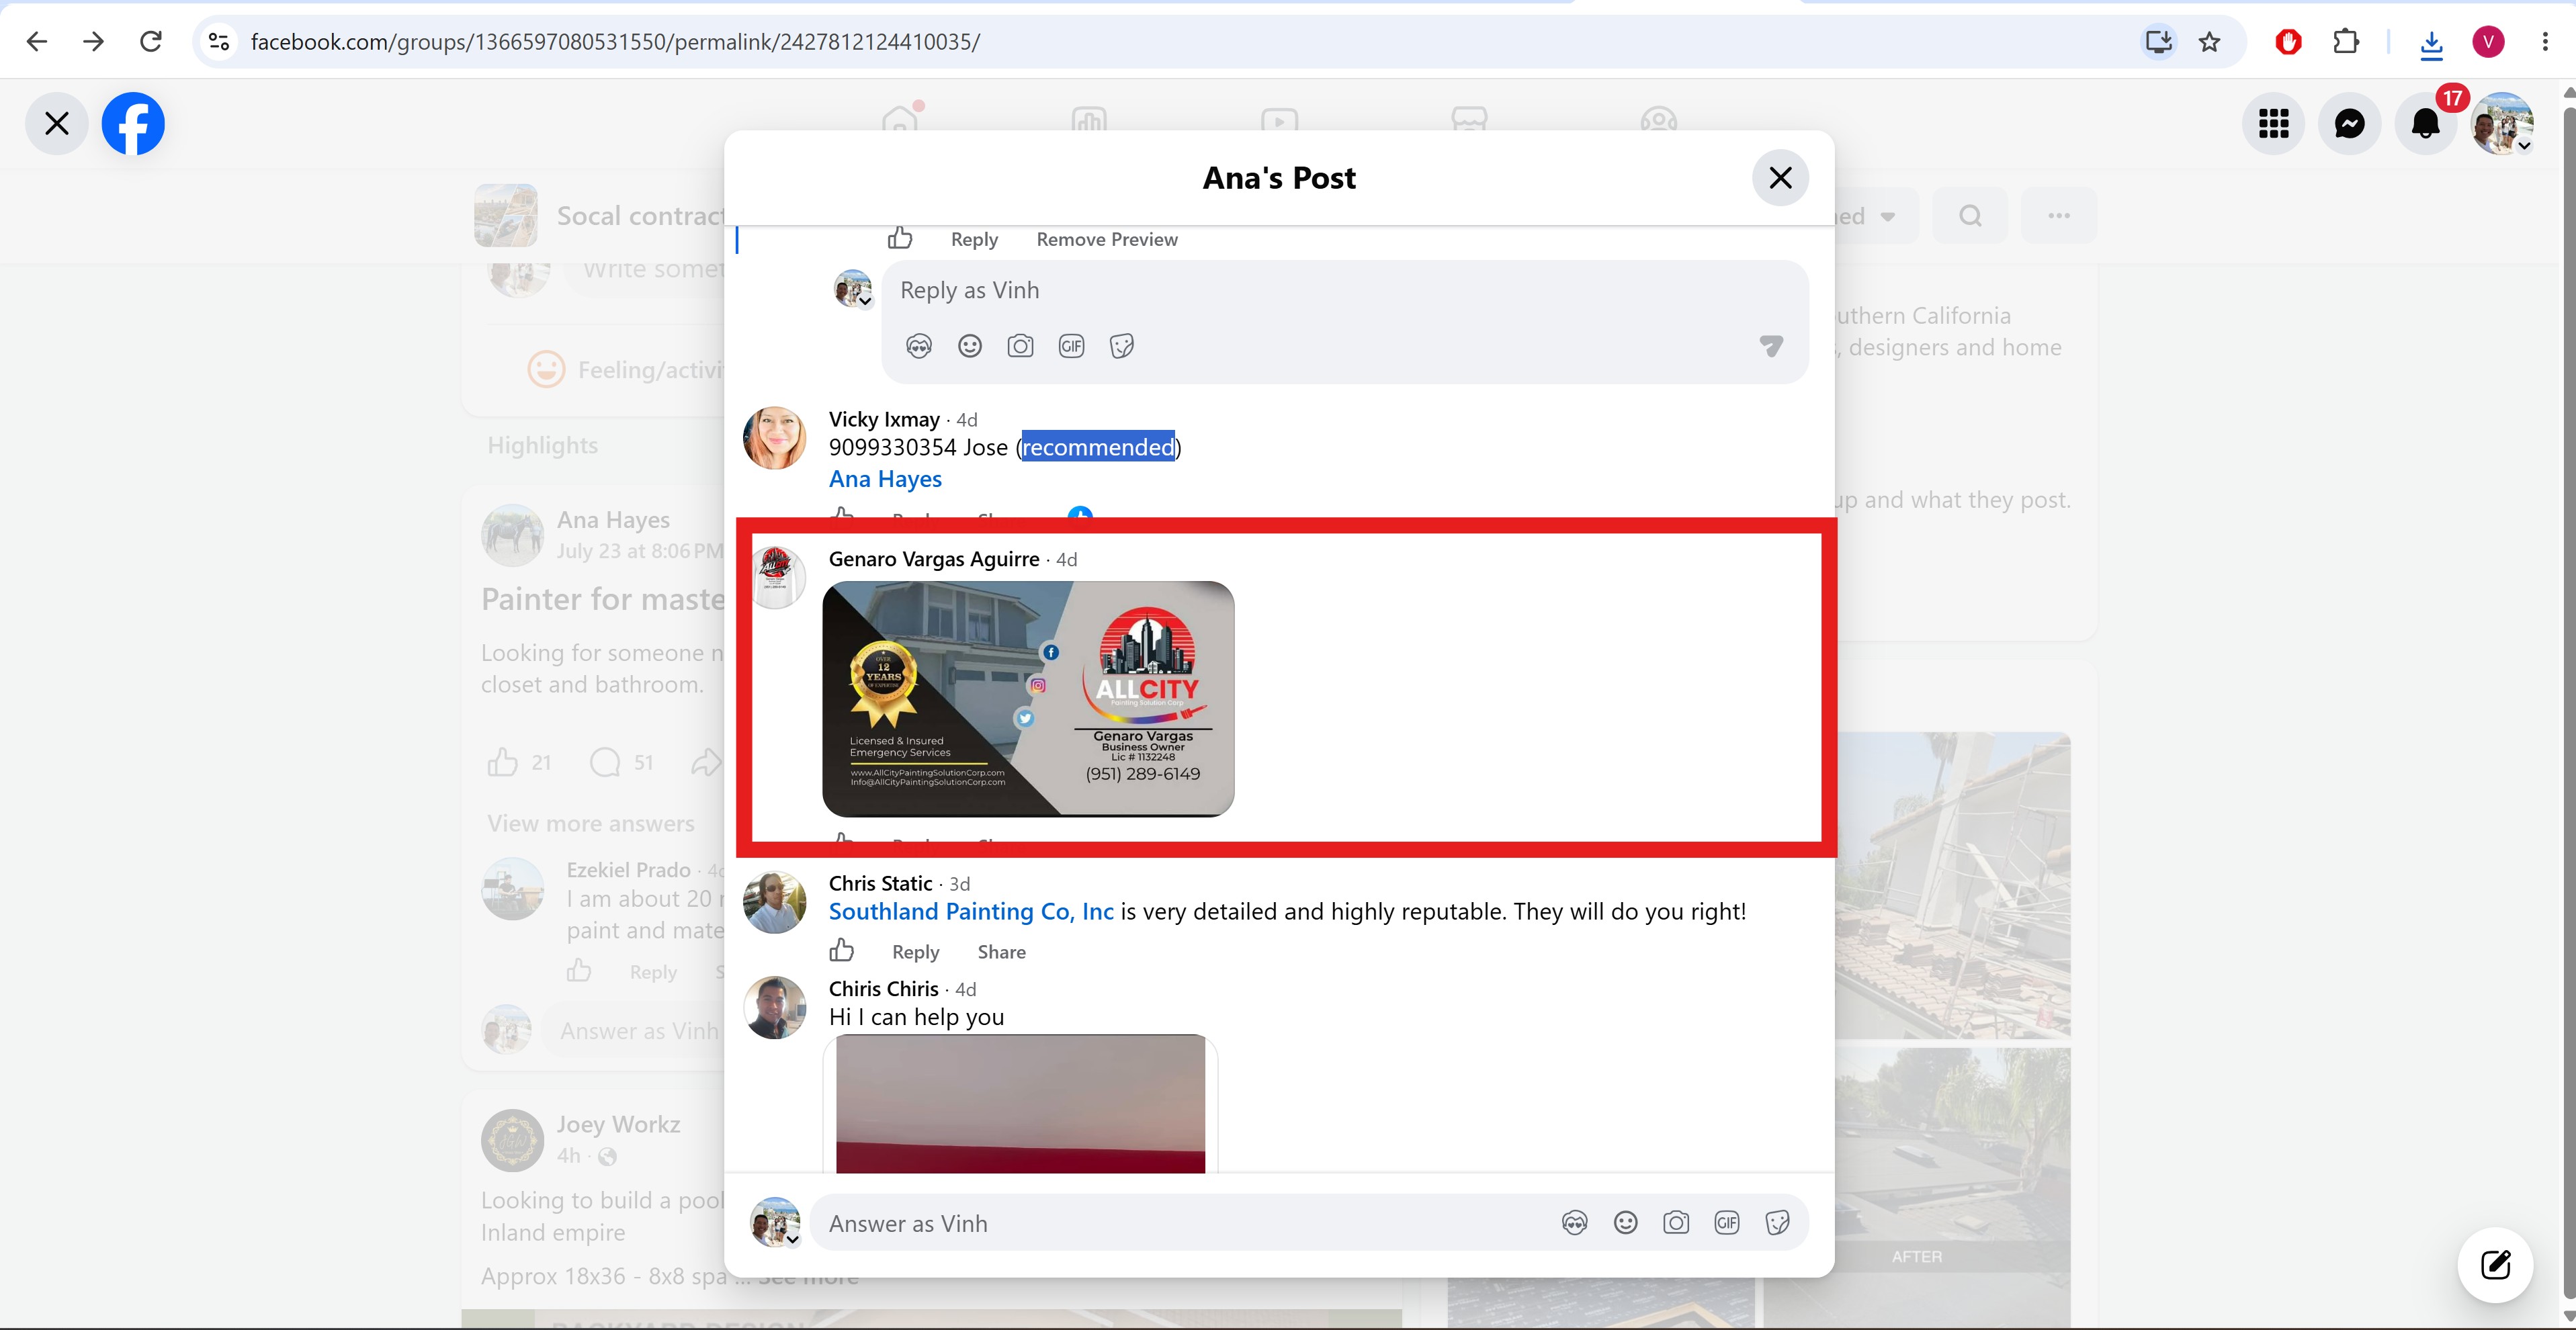Image resolution: width=2576 pixels, height=1330 pixels.
Task: Insert emoji in answer box
Action: click(x=1626, y=1223)
